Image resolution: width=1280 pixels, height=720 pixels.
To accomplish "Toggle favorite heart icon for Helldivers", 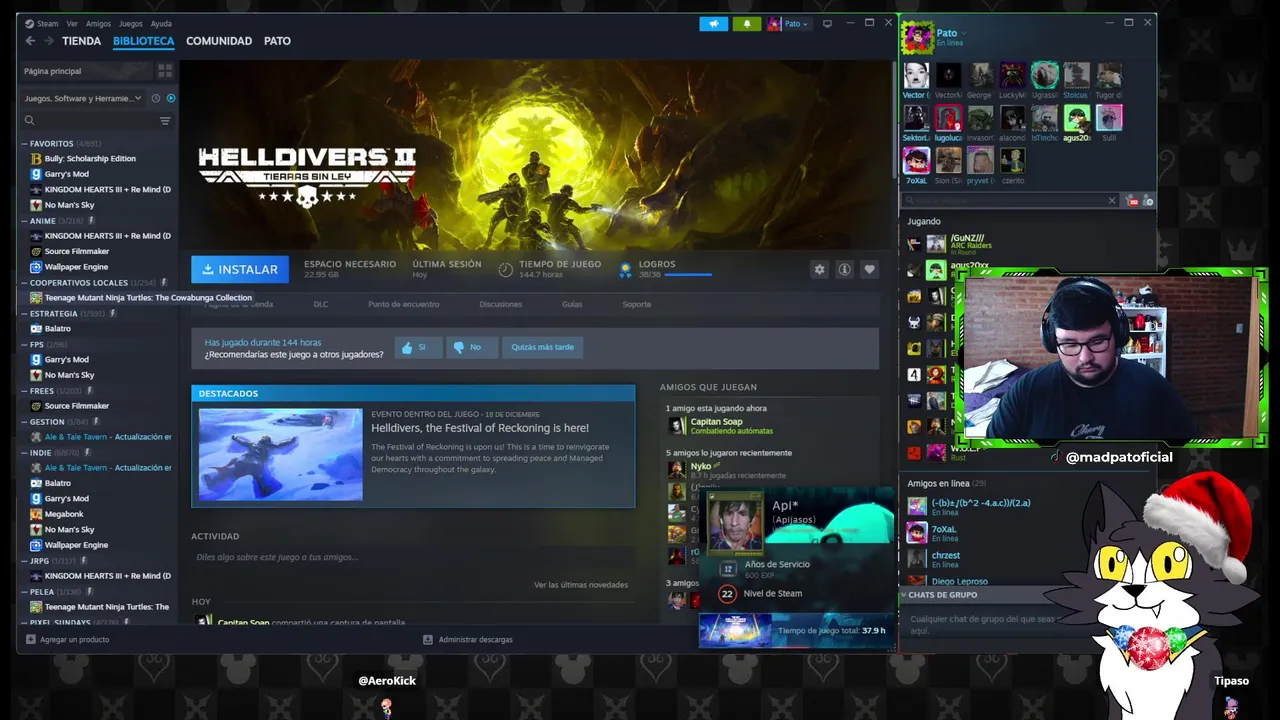I will [869, 270].
